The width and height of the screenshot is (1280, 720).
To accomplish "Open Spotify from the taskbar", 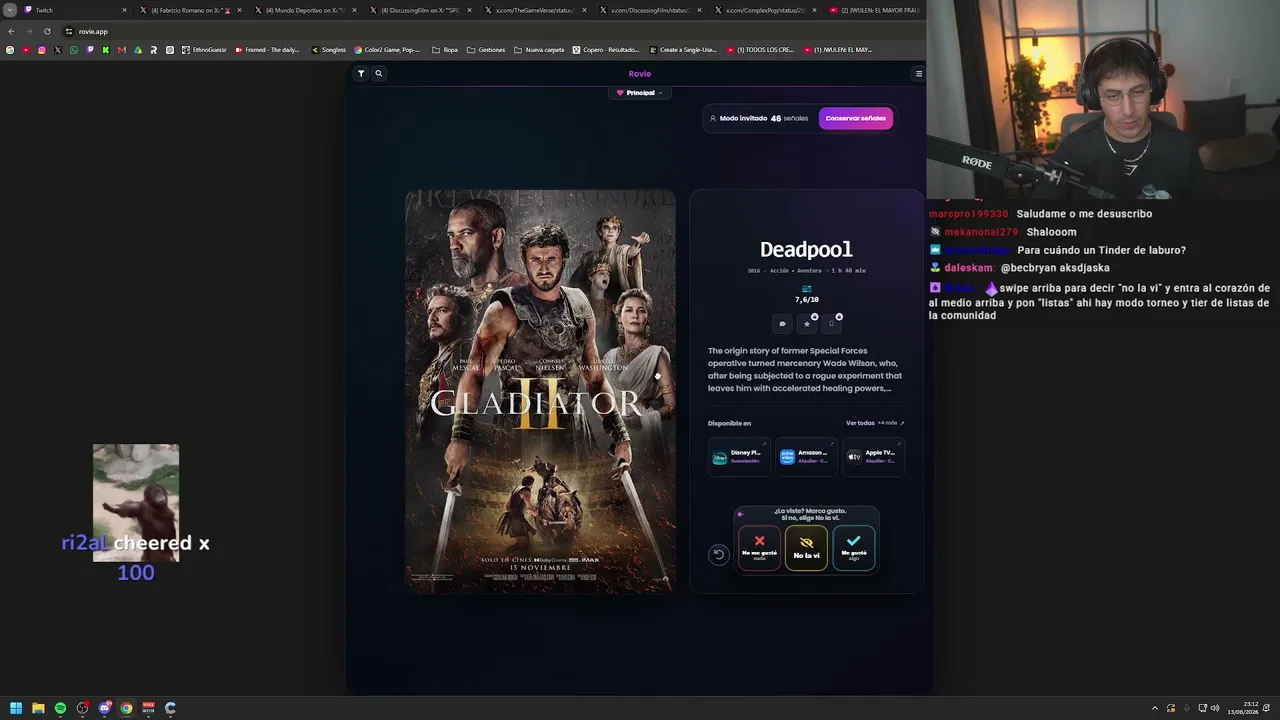I will point(60,708).
